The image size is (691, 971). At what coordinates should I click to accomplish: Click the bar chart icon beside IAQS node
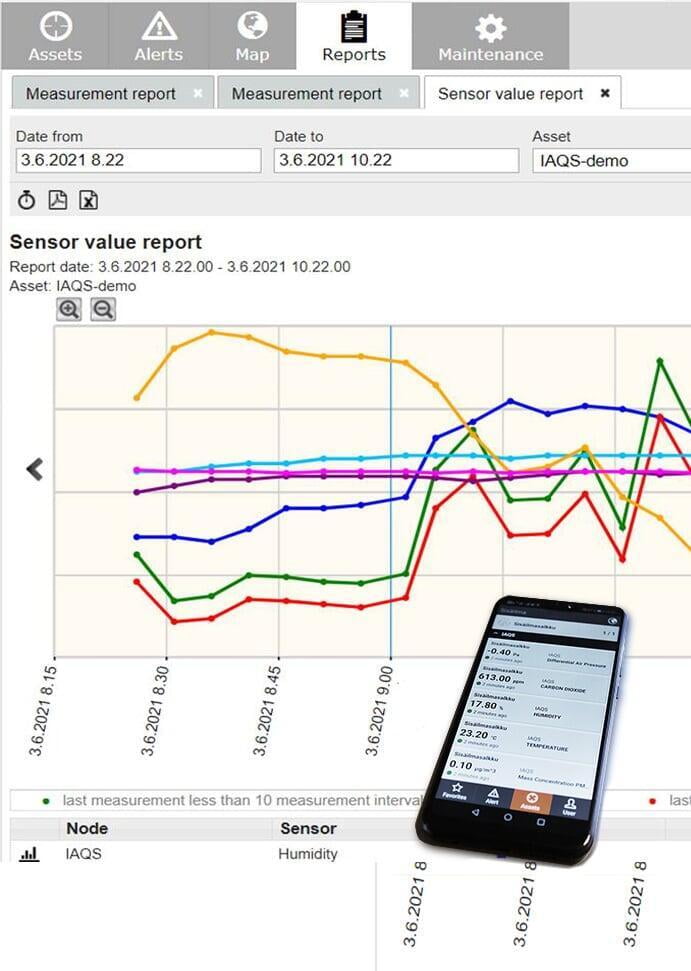[29, 854]
